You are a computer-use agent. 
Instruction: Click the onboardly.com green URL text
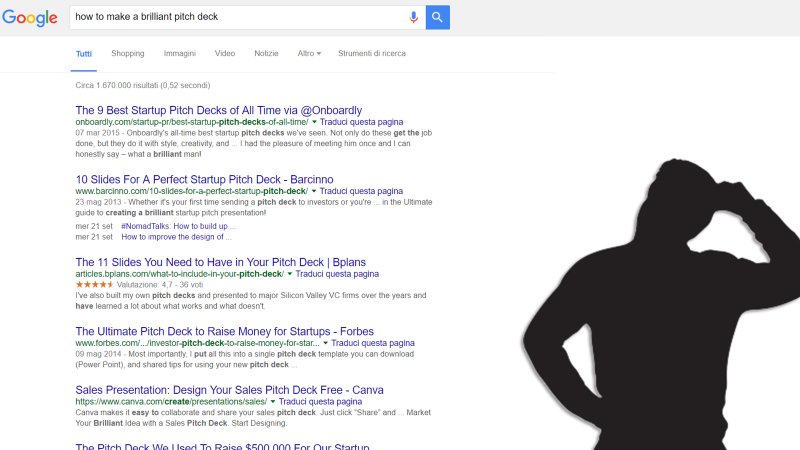click(192, 122)
